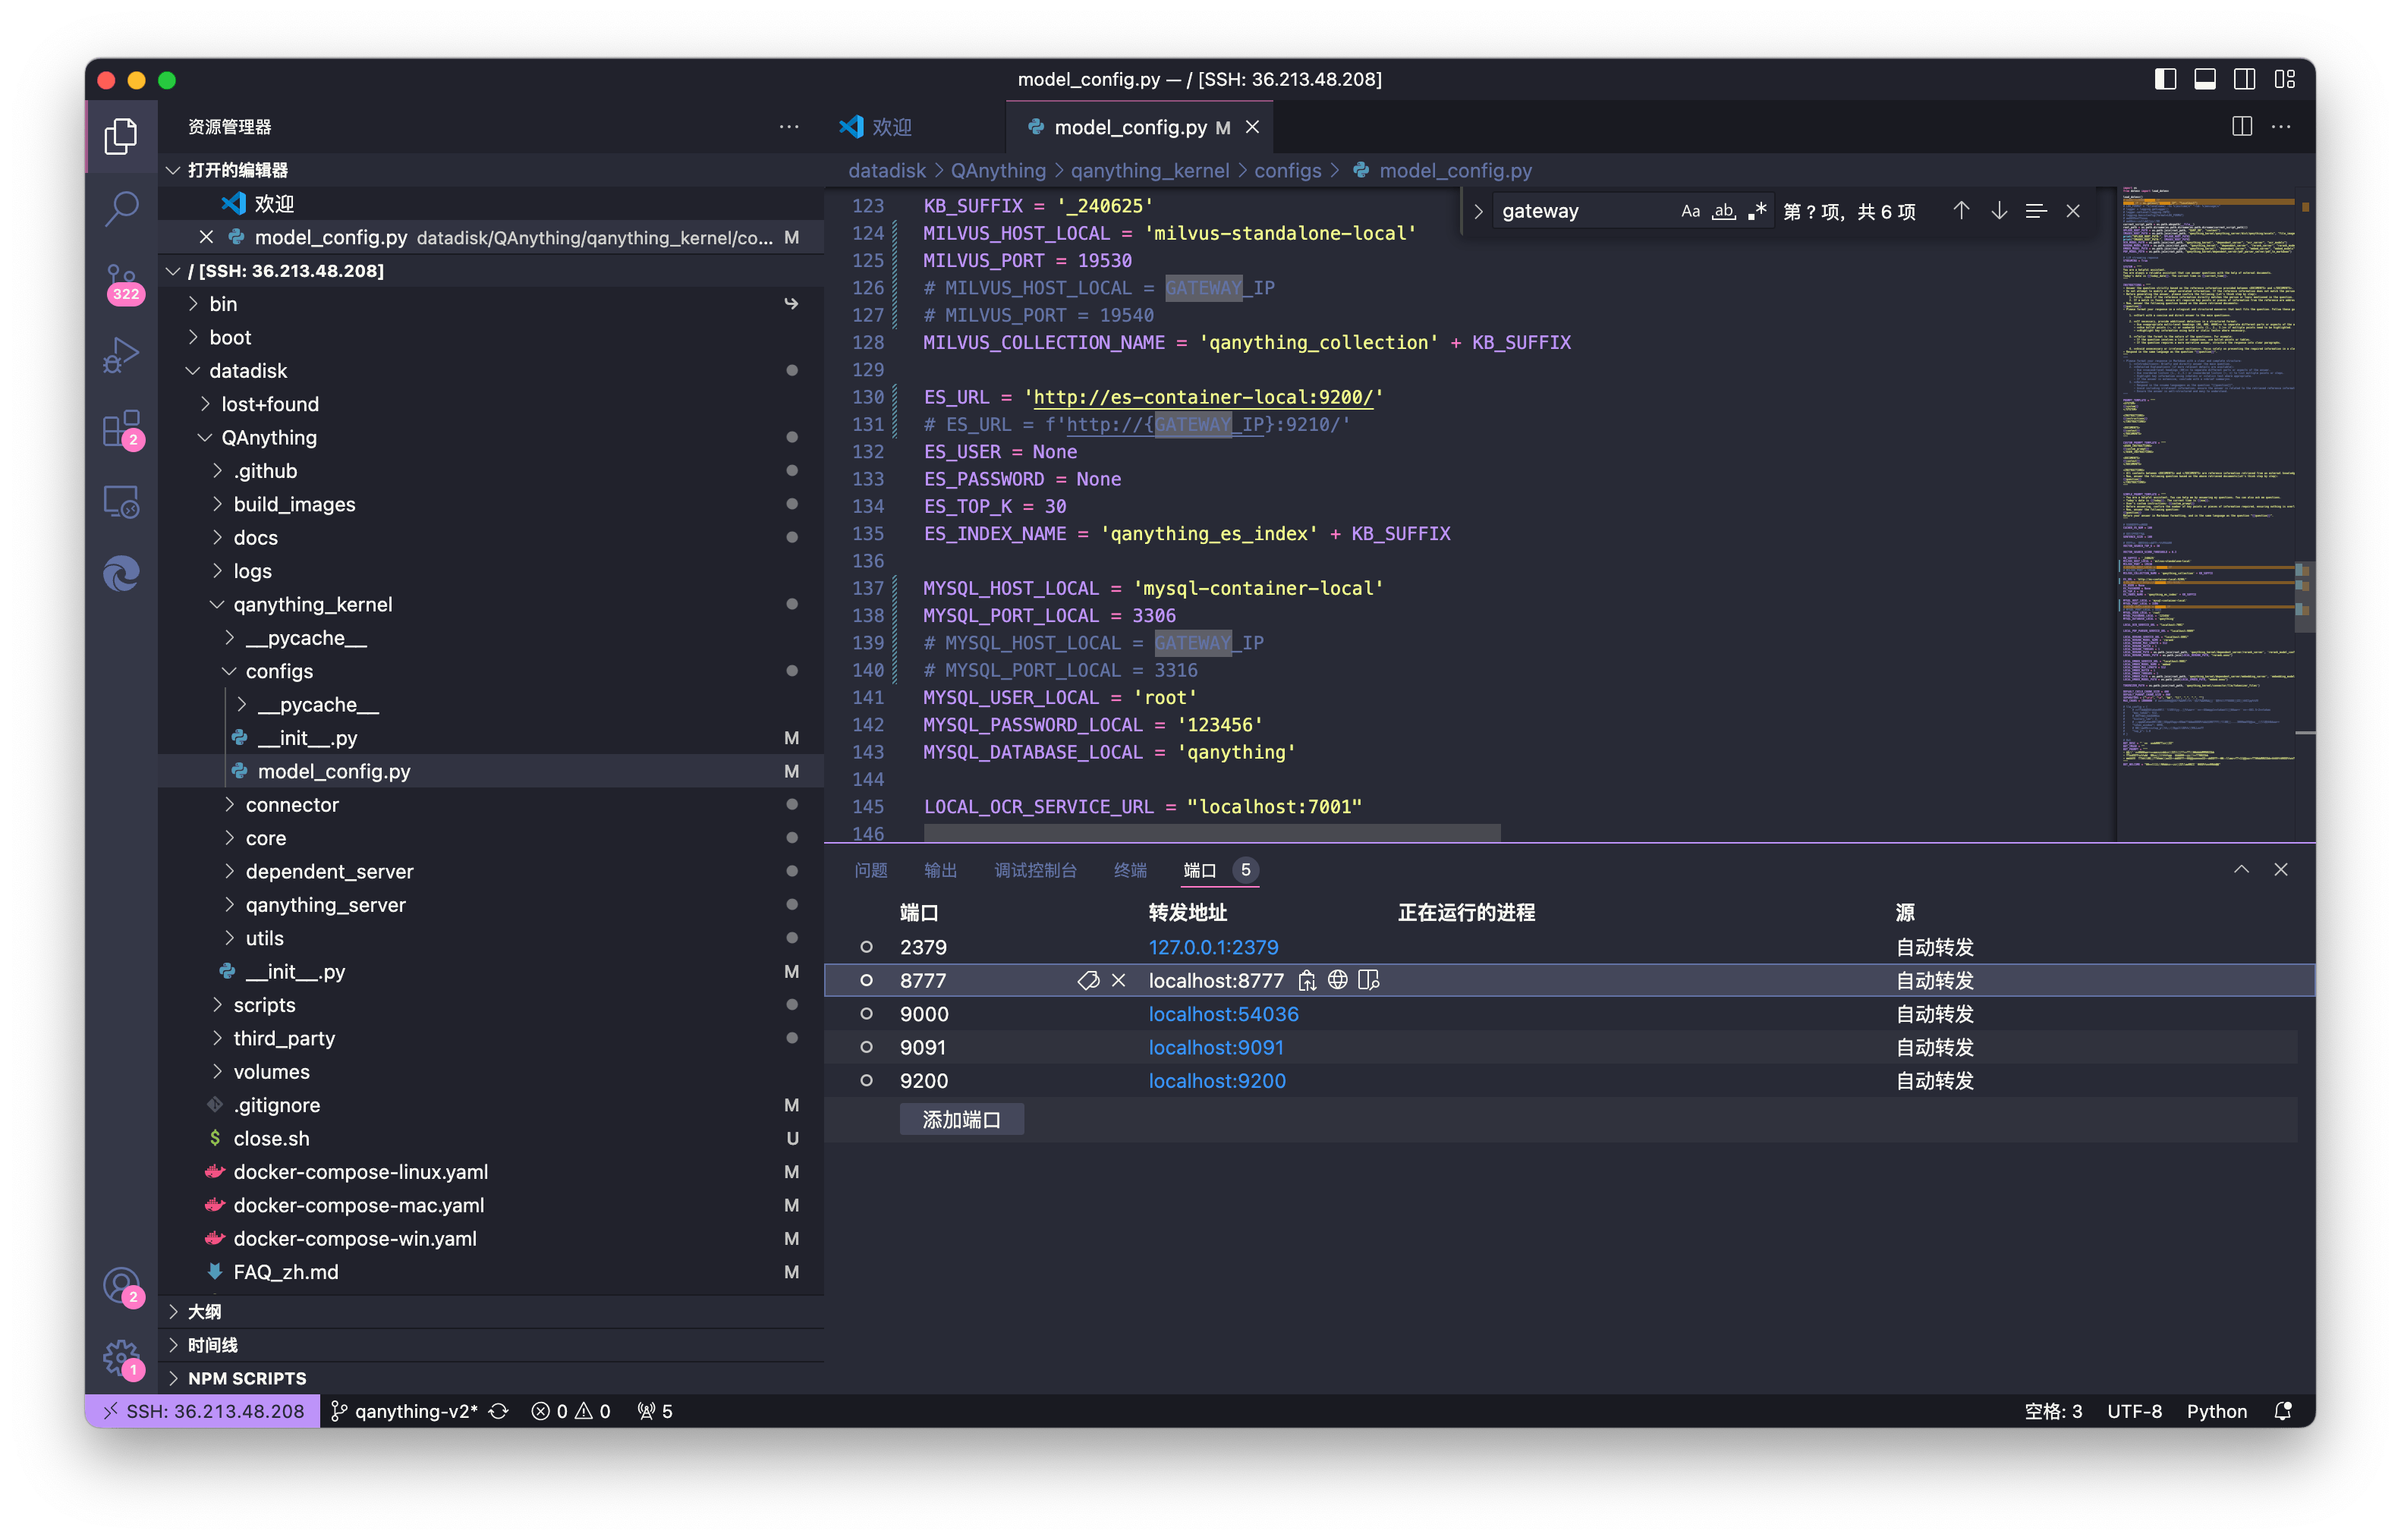Stop forwarding port 8777

point(1118,981)
